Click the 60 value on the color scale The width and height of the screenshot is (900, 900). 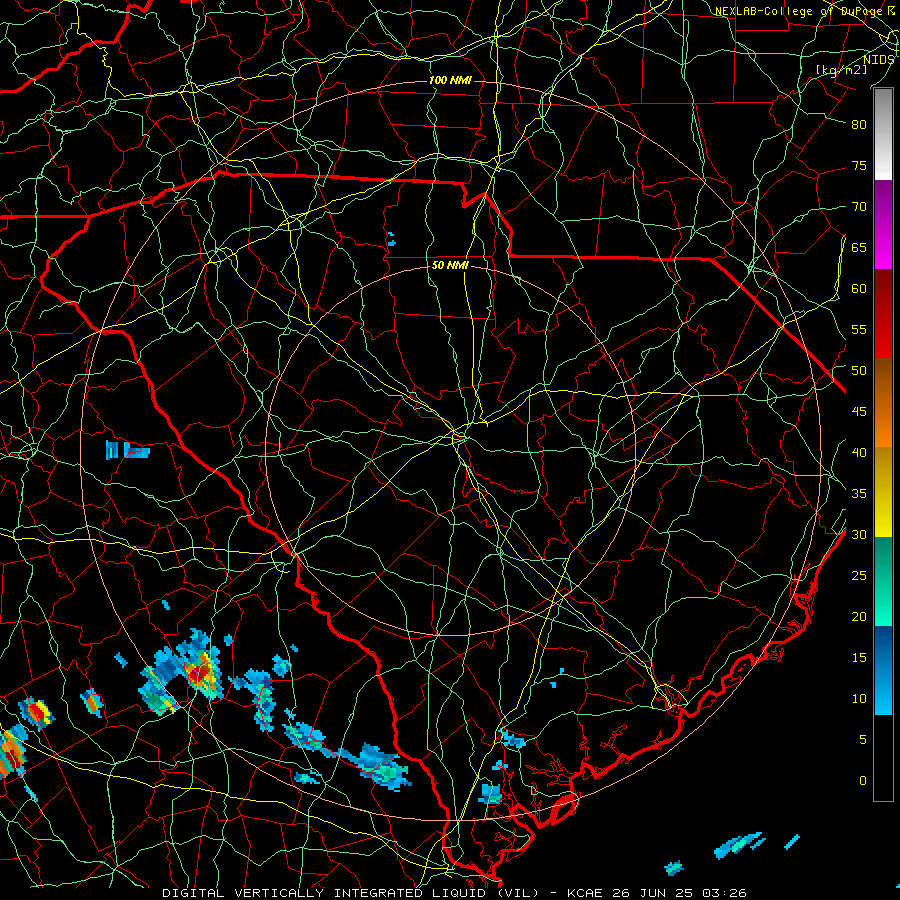pos(859,289)
